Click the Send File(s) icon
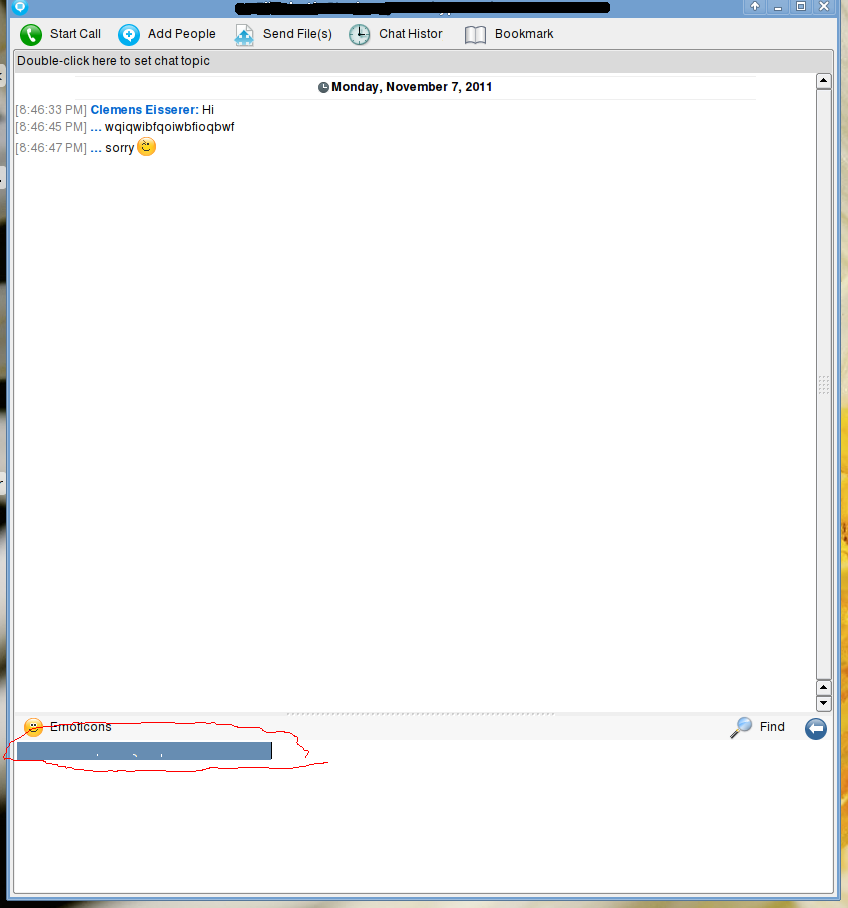This screenshot has height=908, width=848. (x=244, y=35)
